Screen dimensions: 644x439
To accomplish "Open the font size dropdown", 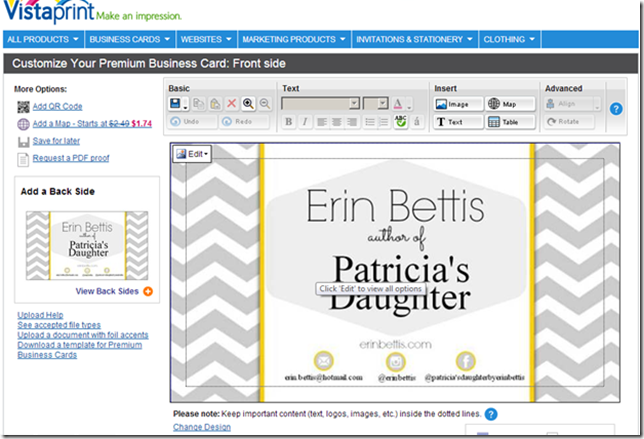I will (x=376, y=103).
